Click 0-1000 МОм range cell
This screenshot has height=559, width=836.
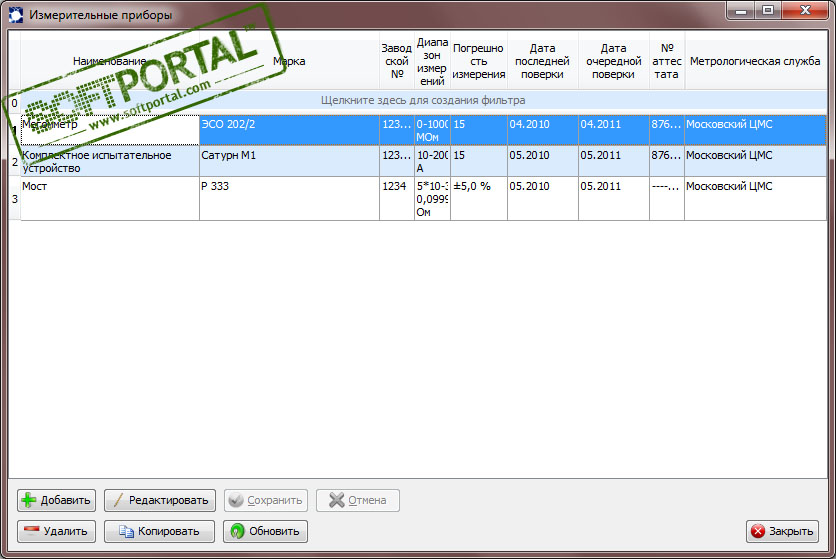pyautogui.click(x=432, y=130)
